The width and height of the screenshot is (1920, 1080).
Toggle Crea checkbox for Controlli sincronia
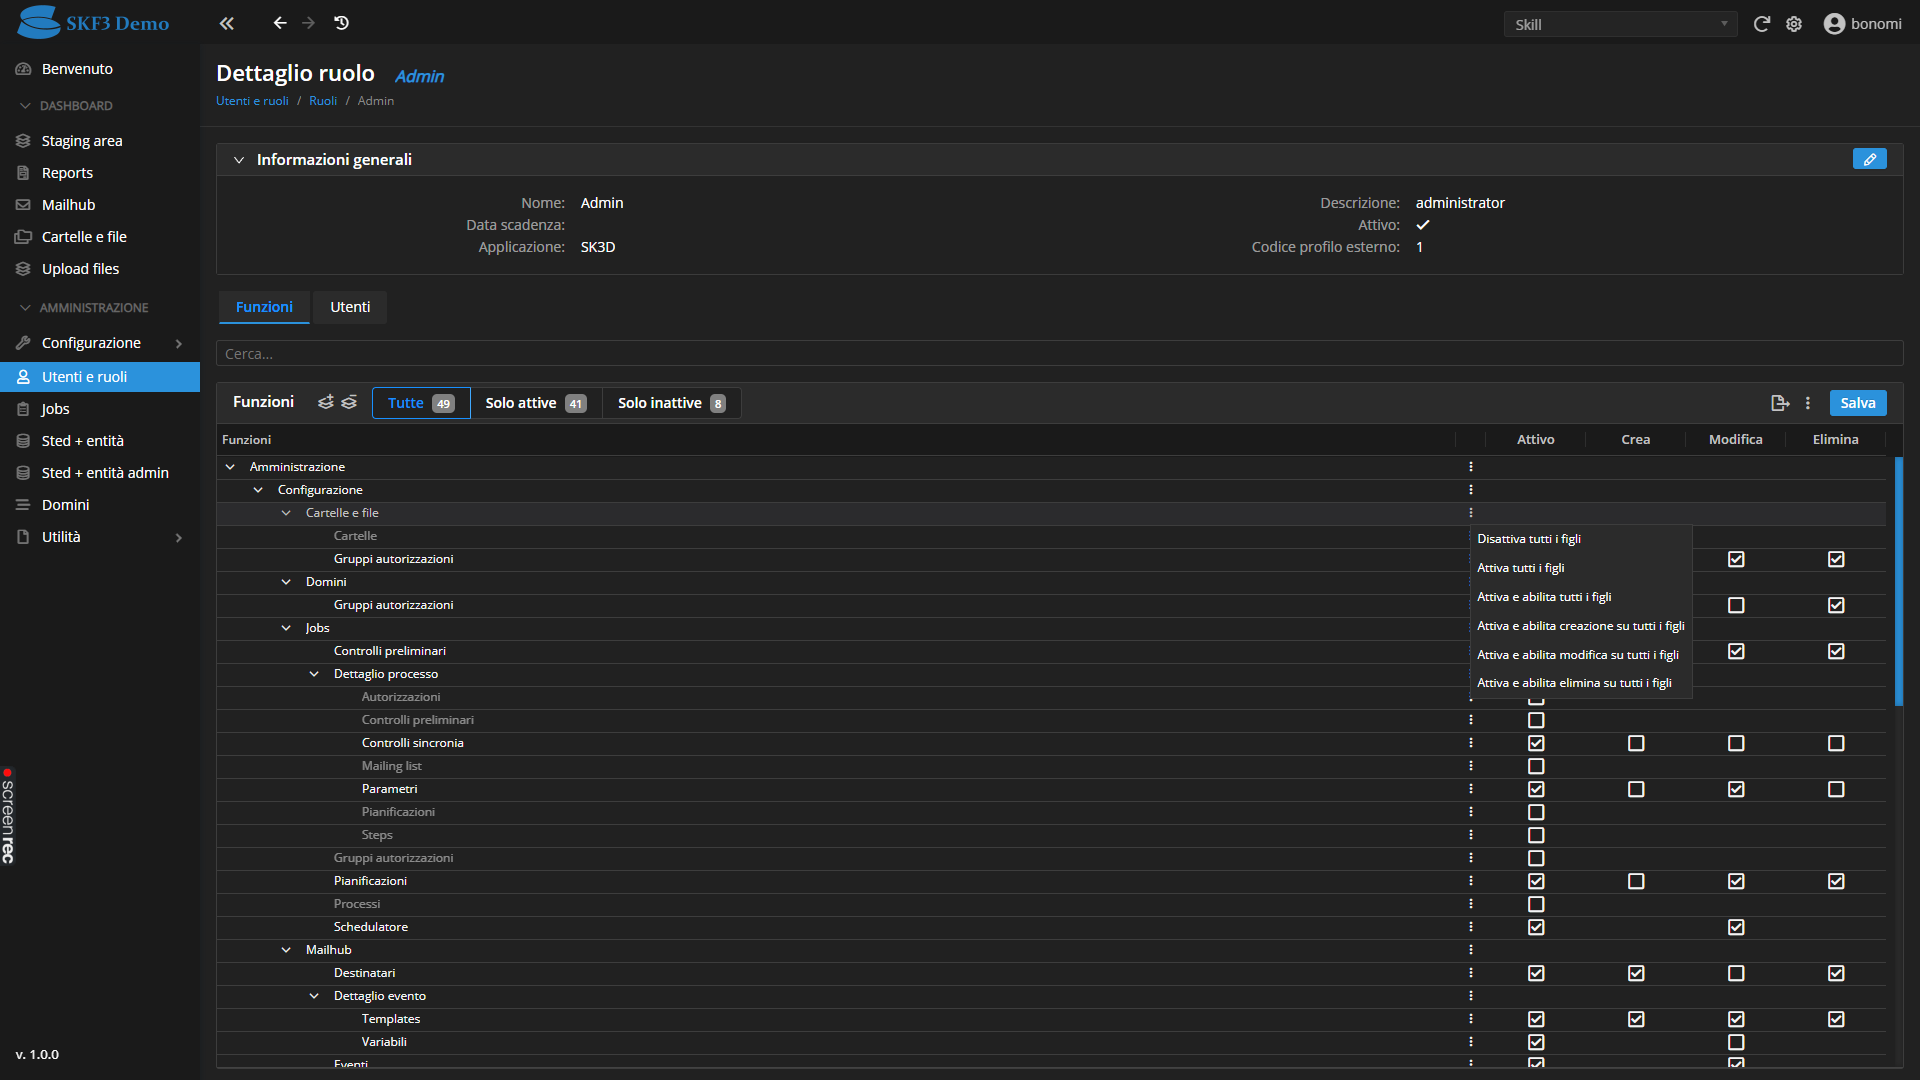[x=1636, y=743]
